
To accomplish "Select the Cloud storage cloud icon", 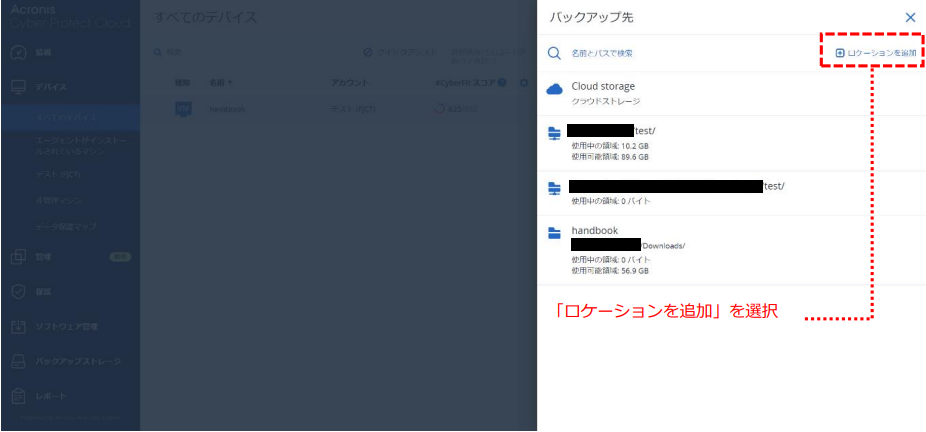I will [x=555, y=90].
